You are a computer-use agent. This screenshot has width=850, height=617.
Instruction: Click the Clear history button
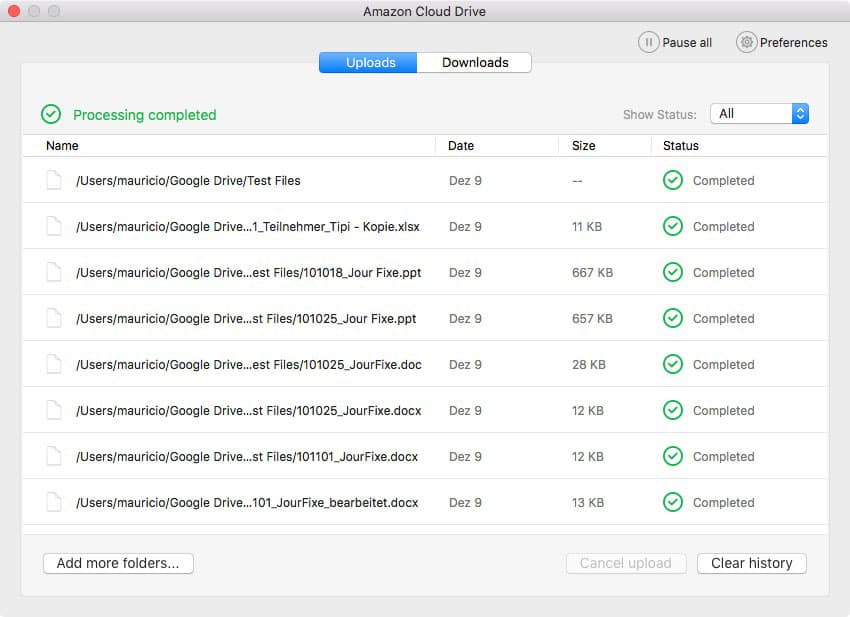(x=752, y=563)
